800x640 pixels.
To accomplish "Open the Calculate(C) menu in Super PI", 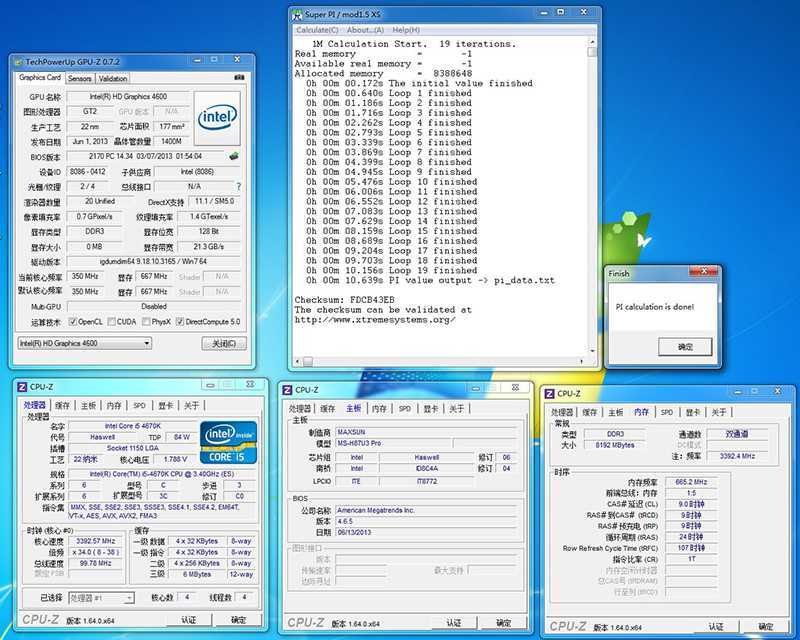I will pos(317,30).
